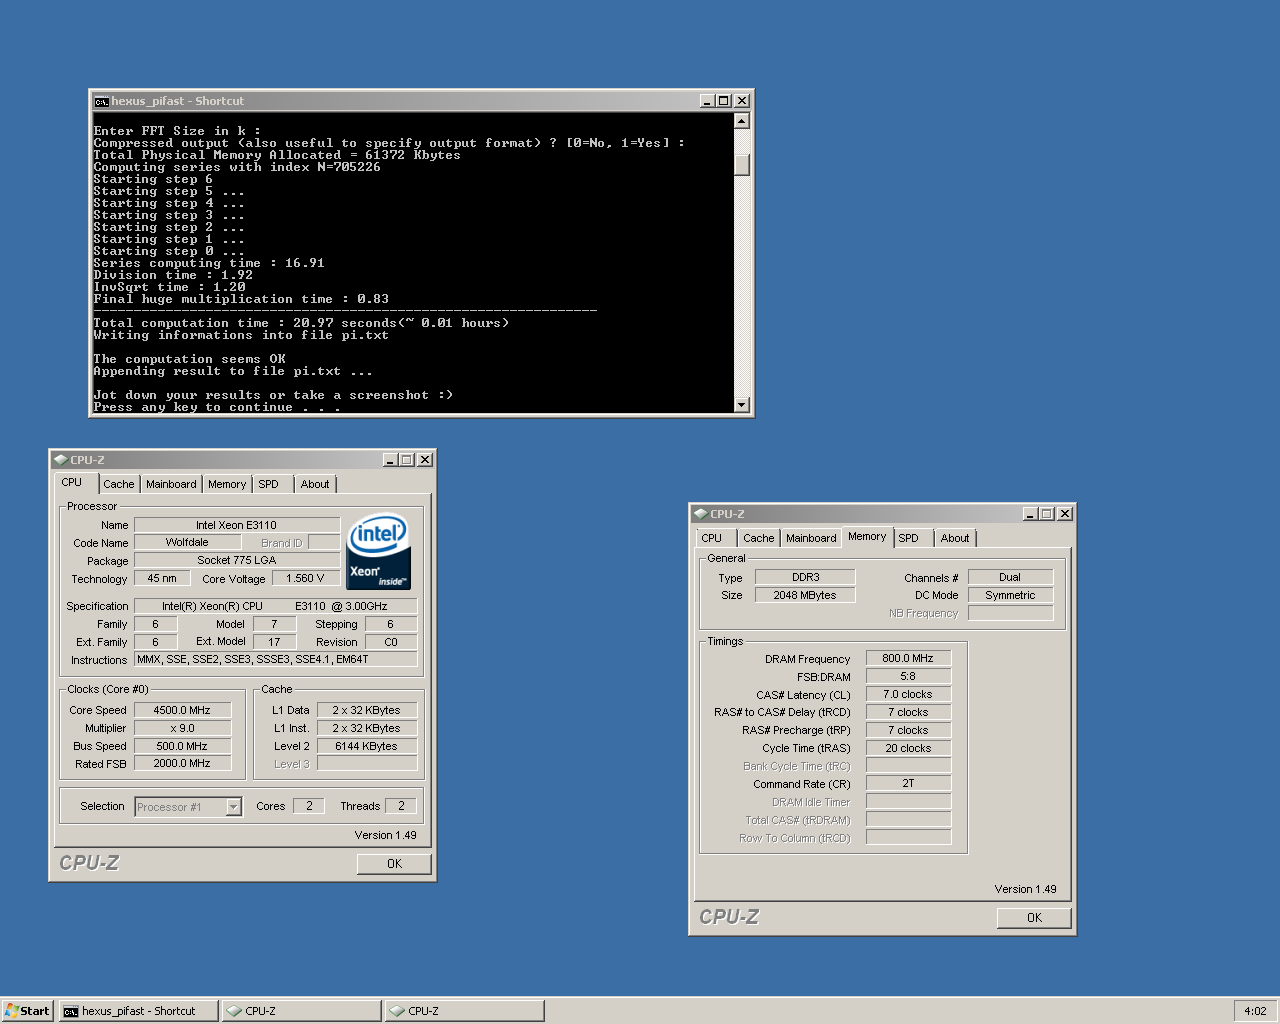Viewport: 1280px width, 1024px height.
Task: Click Name field Intel Xeon E3110
Action: [237, 525]
